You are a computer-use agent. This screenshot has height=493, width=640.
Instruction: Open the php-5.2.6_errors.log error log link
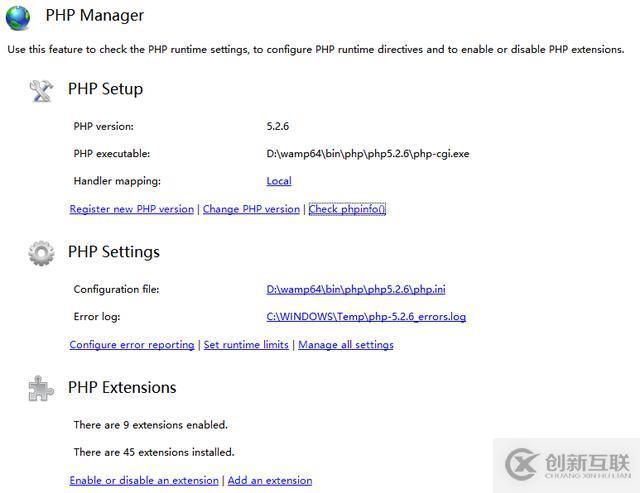tap(366, 317)
